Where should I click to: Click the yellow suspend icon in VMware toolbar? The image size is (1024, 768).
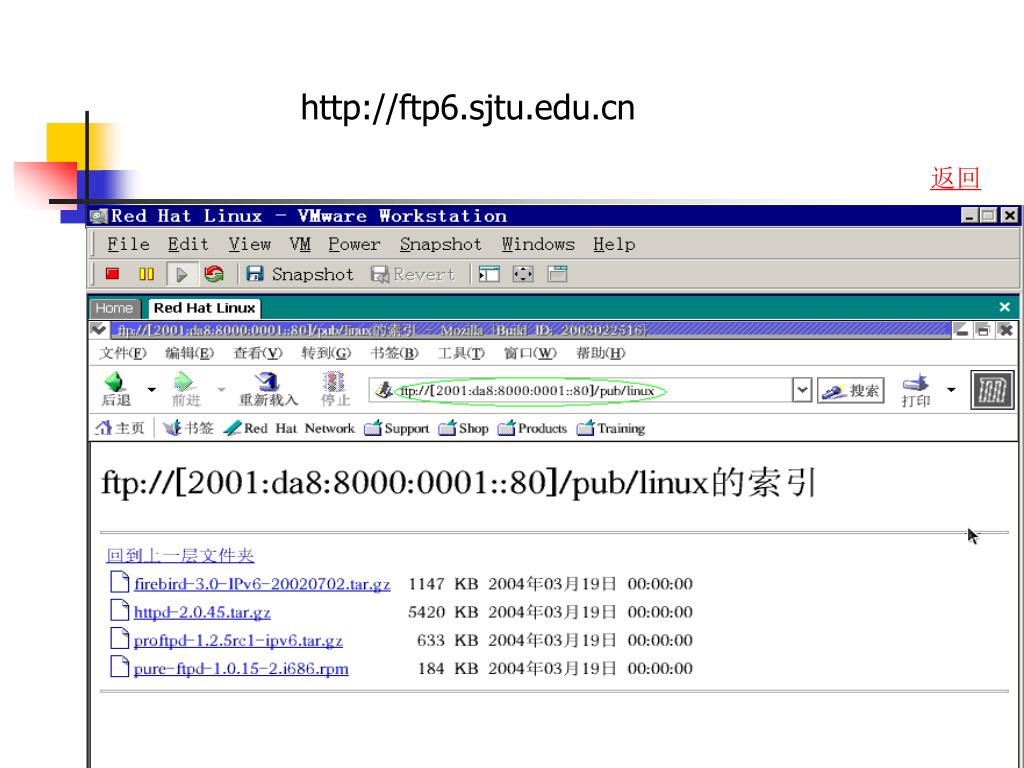click(146, 274)
